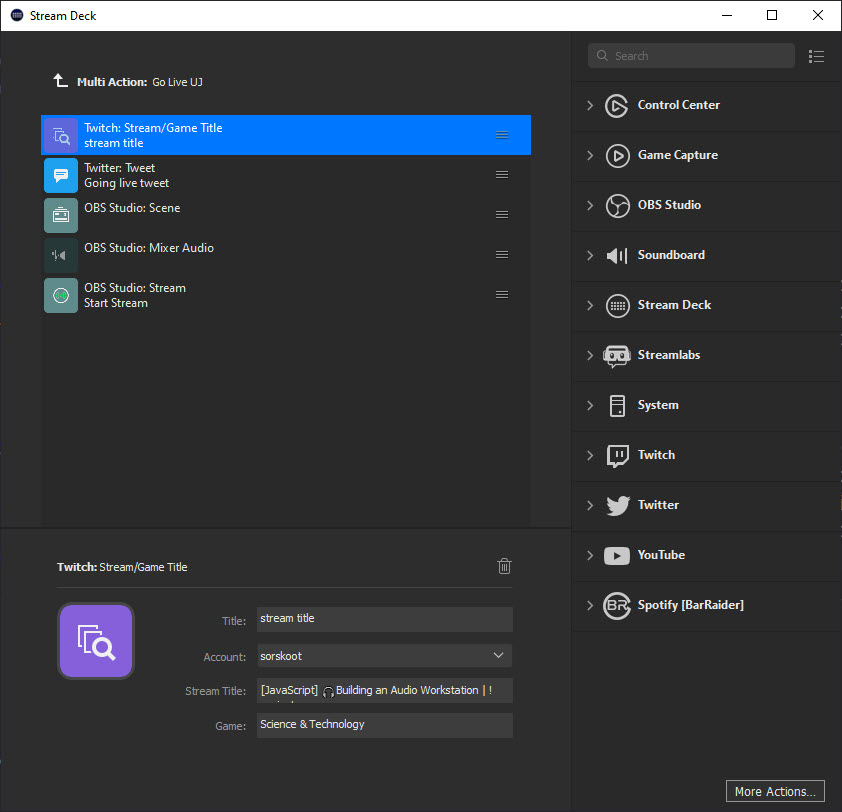Expand the Stream Deck category chevron
The image size is (842, 812).
[590, 305]
